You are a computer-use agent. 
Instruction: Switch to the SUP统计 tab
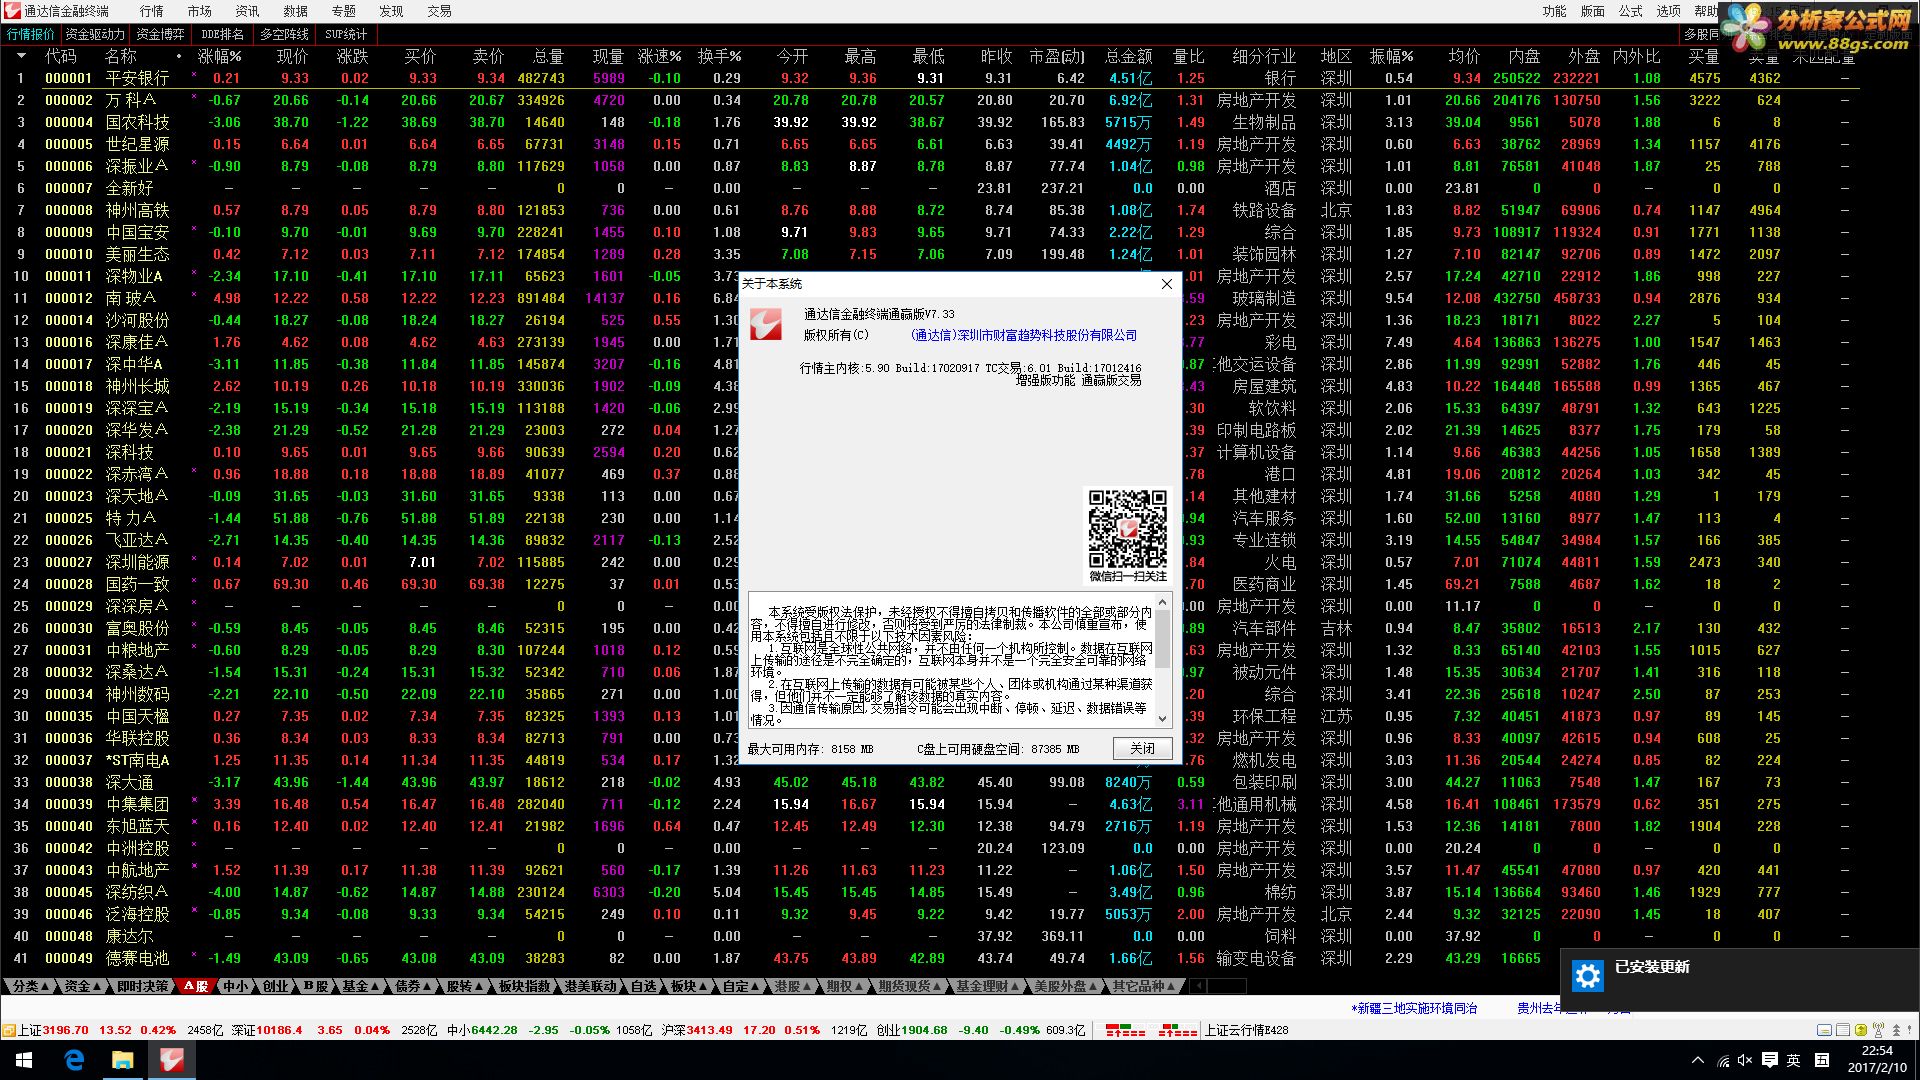point(346,34)
